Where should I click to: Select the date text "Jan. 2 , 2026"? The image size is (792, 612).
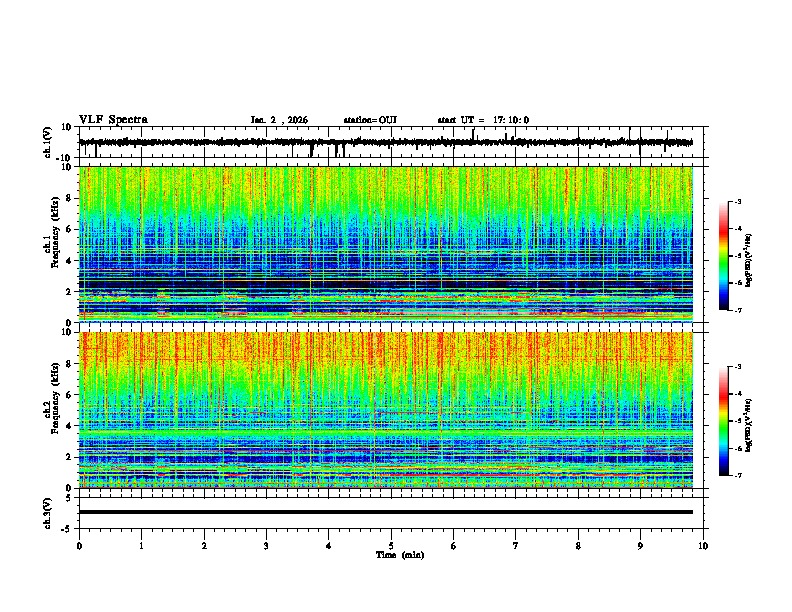coord(279,120)
